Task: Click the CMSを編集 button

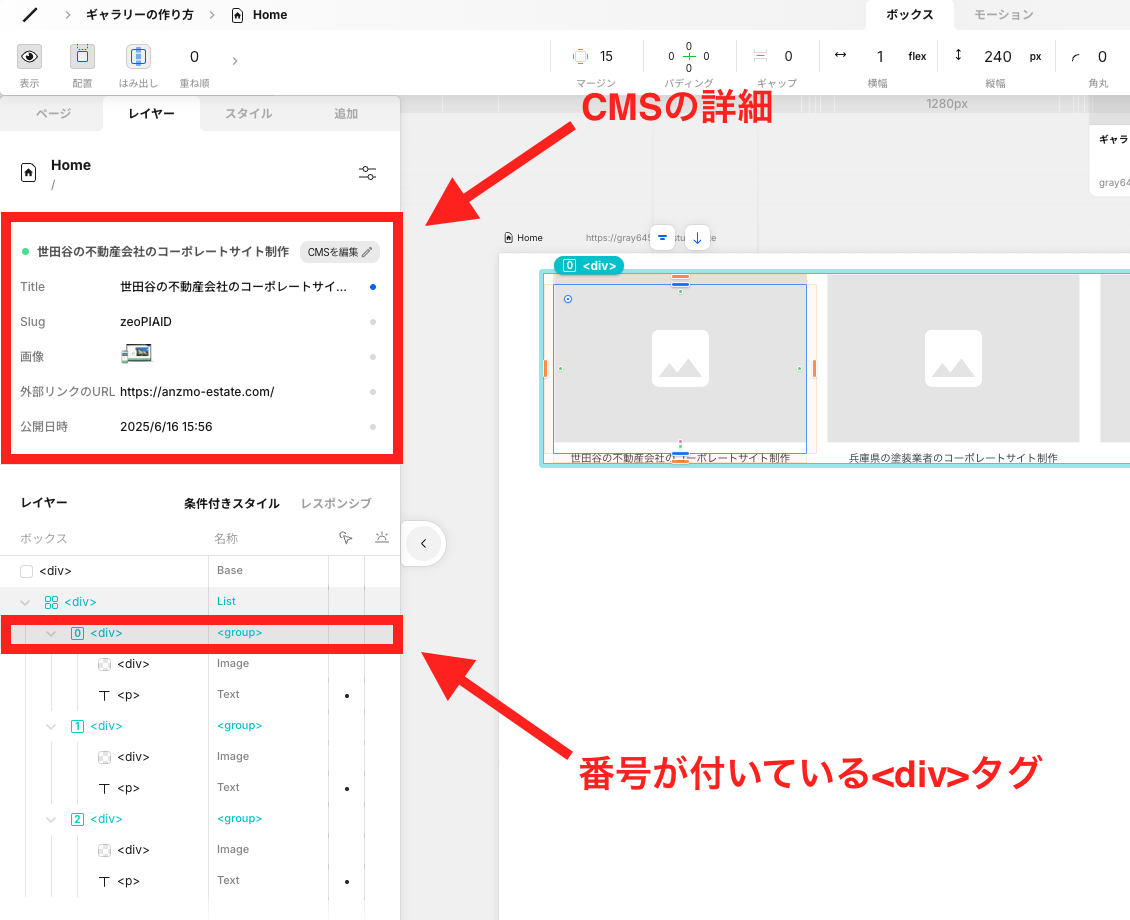Action: pos(339,251)
